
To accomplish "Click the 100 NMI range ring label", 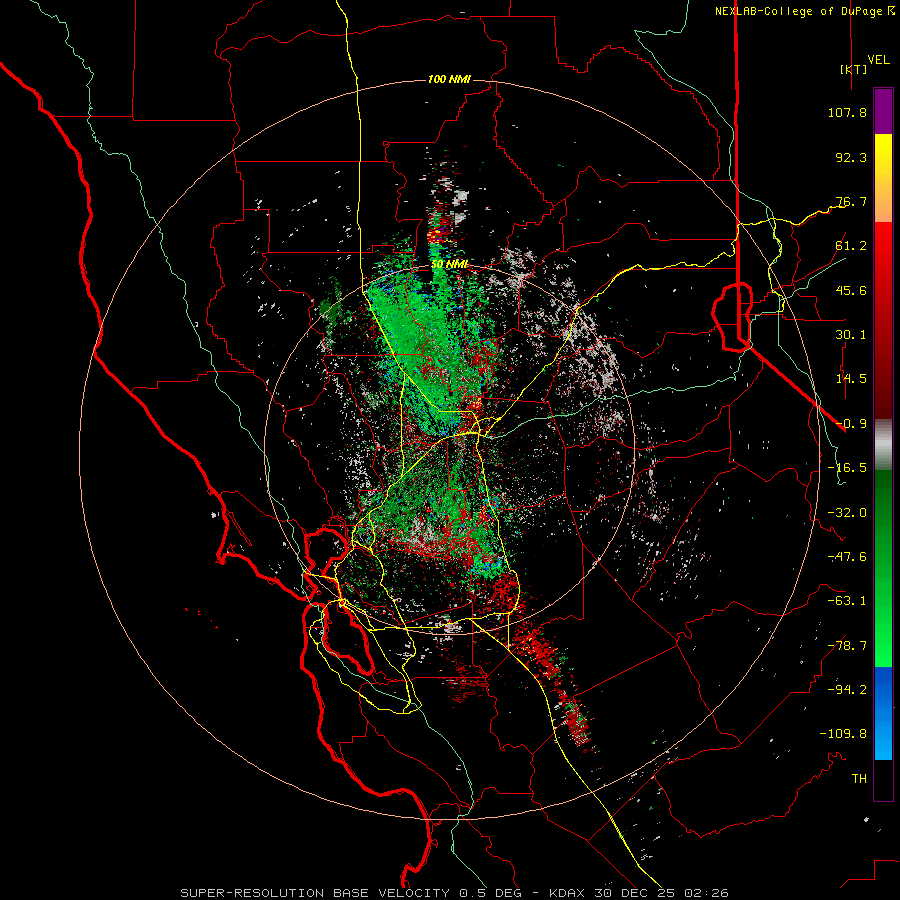I will 449,79.
